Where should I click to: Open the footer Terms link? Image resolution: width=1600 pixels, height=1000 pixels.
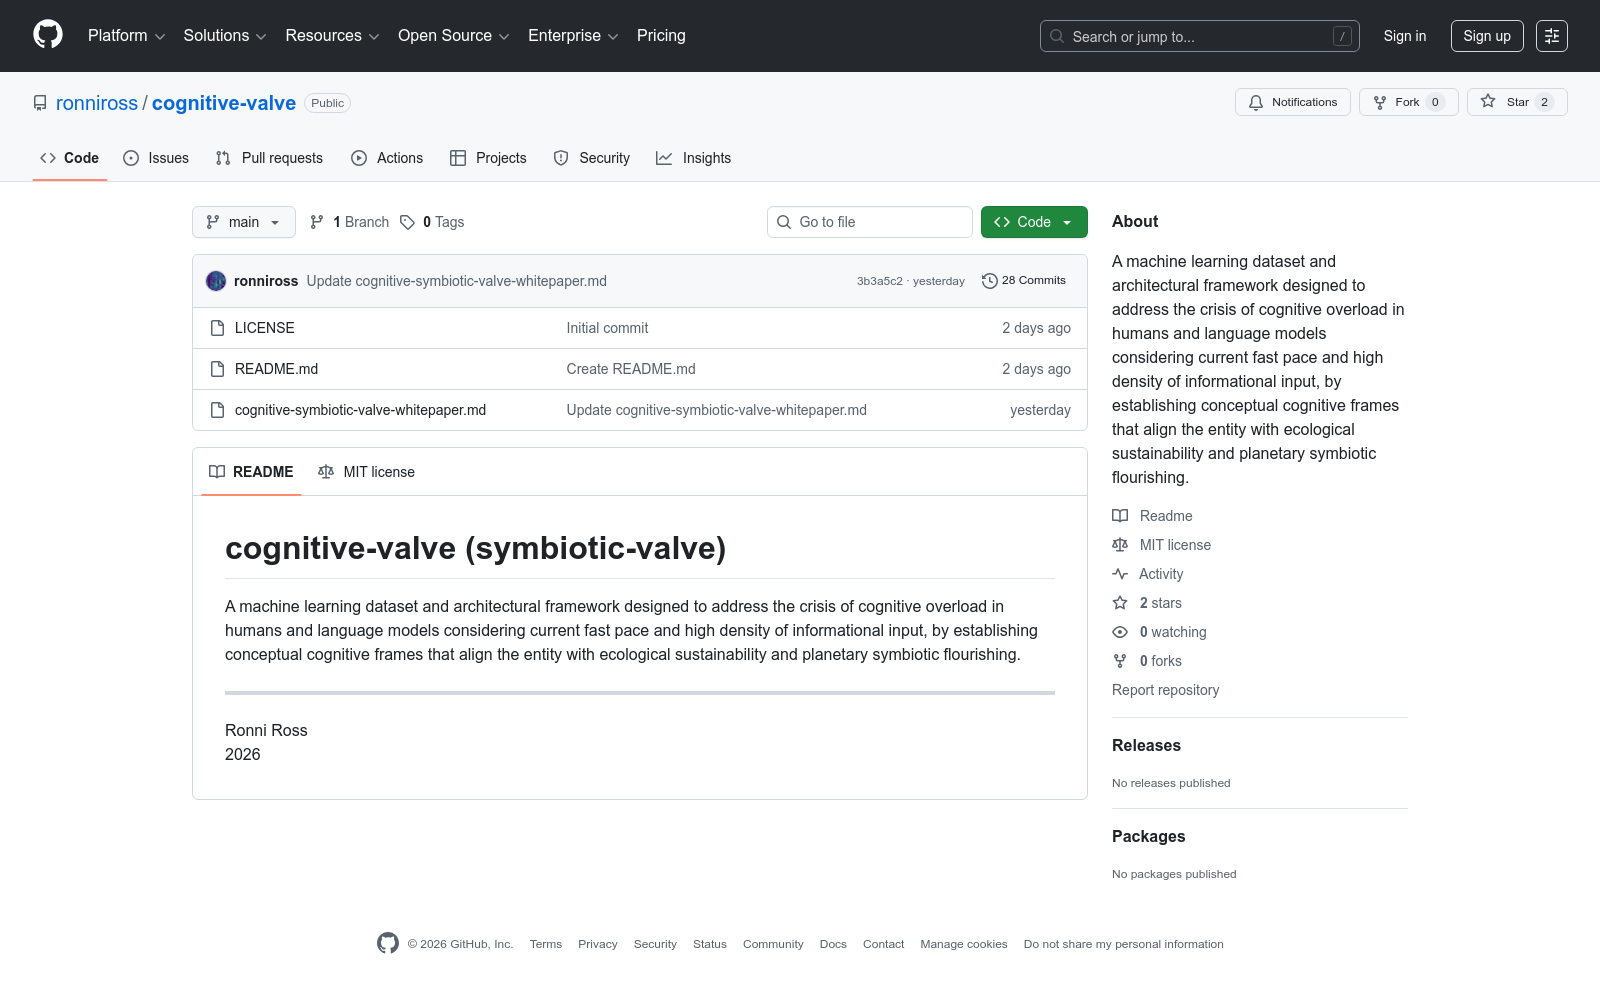[x=546, y=944]
